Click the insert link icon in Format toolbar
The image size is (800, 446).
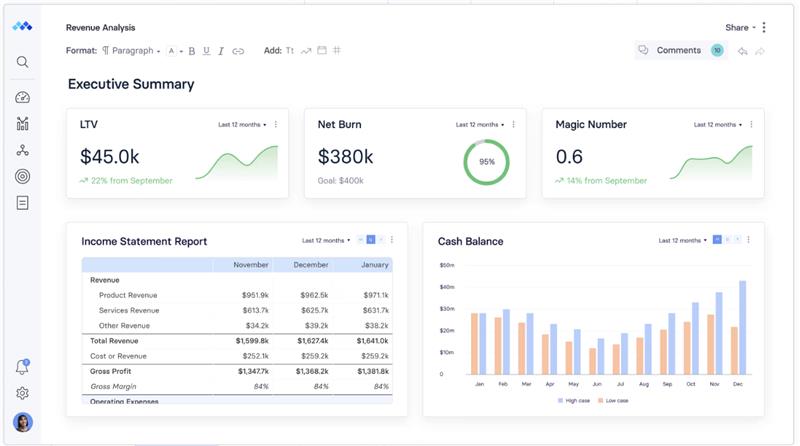click(x=238, y=51)
